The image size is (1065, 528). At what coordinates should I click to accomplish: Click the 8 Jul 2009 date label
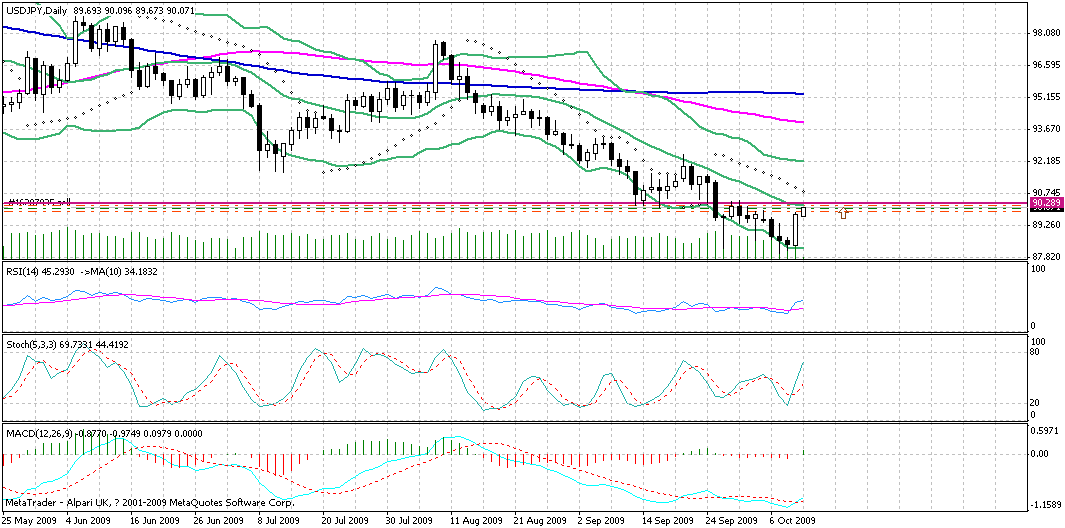[x=279, y=520]
